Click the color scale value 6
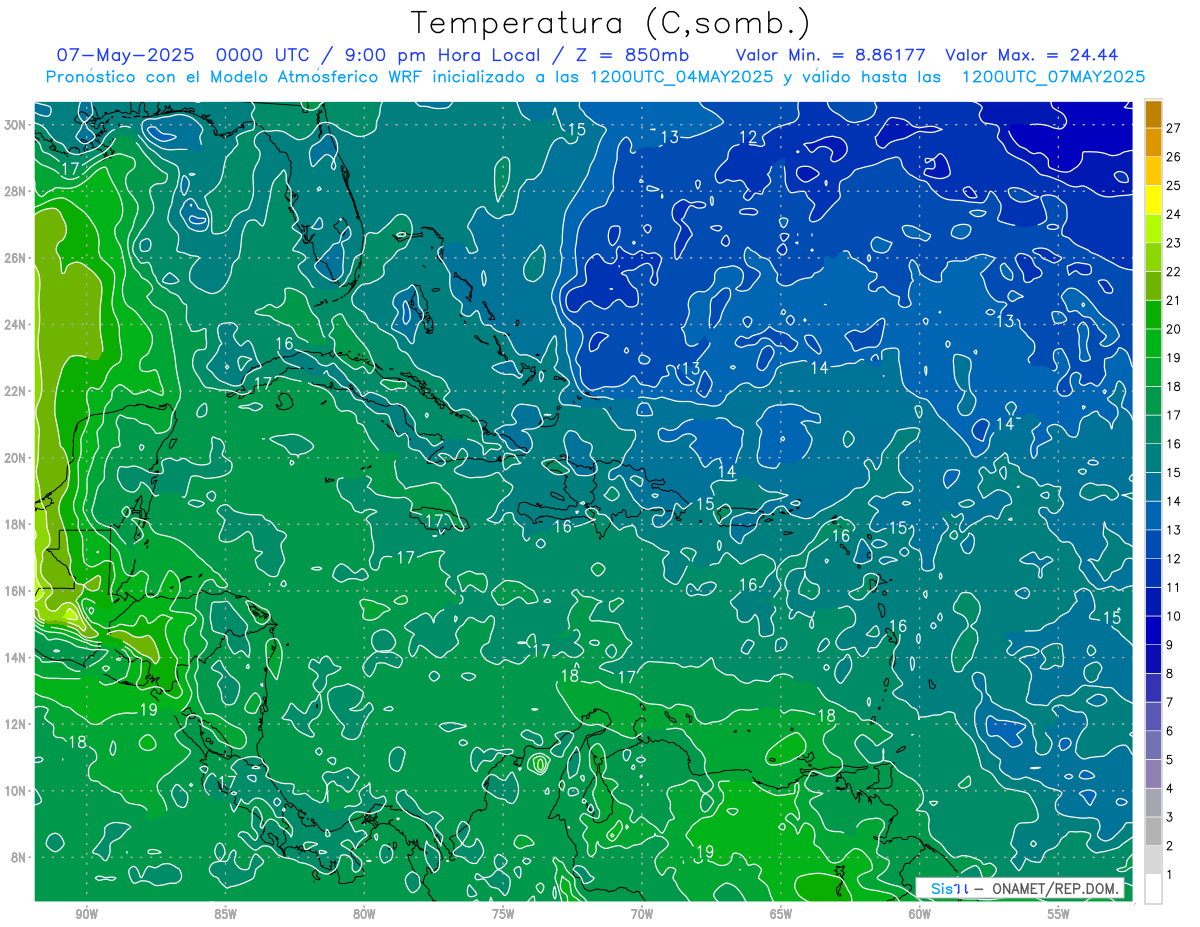This screenshot has width=1200, height=927. tap(1170, 731)
